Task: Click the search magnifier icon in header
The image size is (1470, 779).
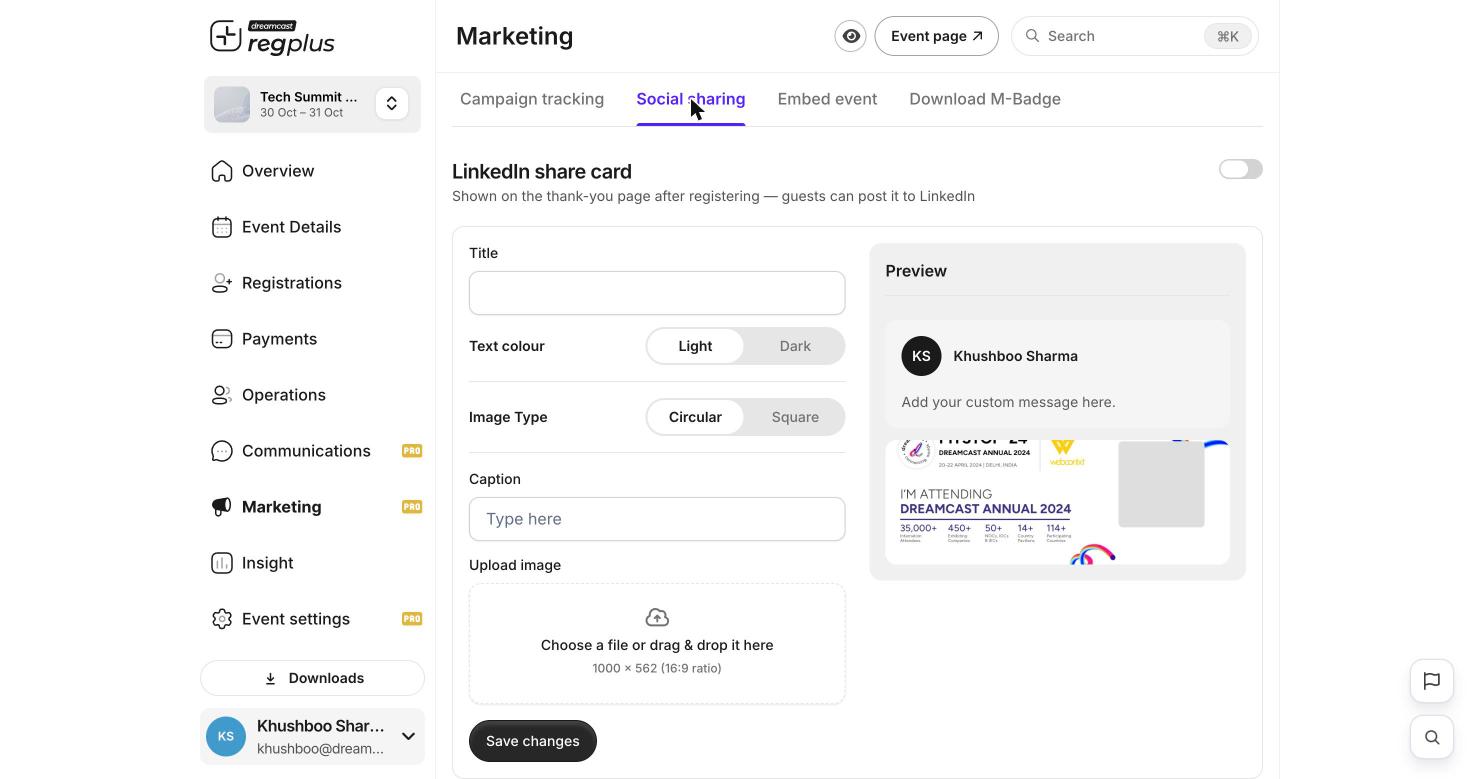Action: click(x=1033, y=36)
